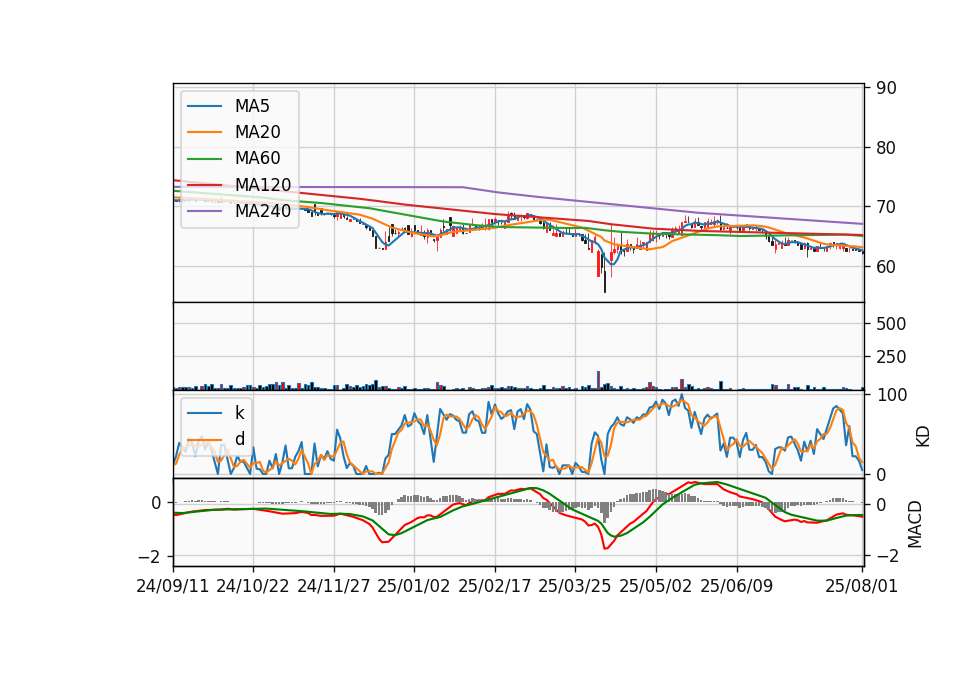Click the 25/05/02 date axis label

click(x=656, y=586)
